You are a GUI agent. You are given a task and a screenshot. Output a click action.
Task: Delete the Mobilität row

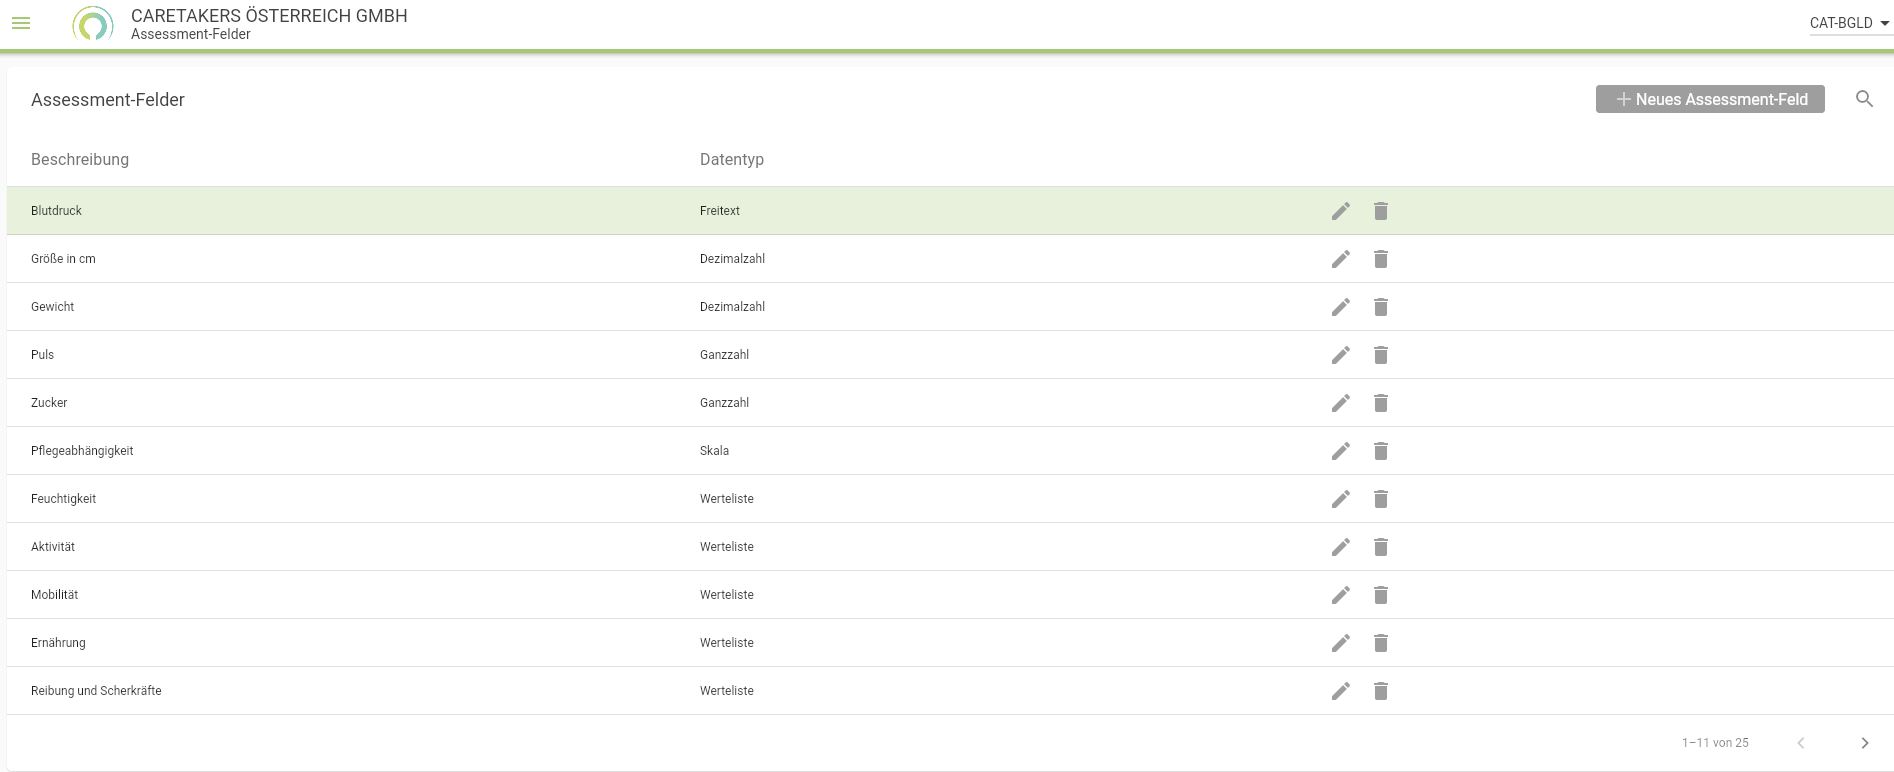click(x=1380, y=595)
